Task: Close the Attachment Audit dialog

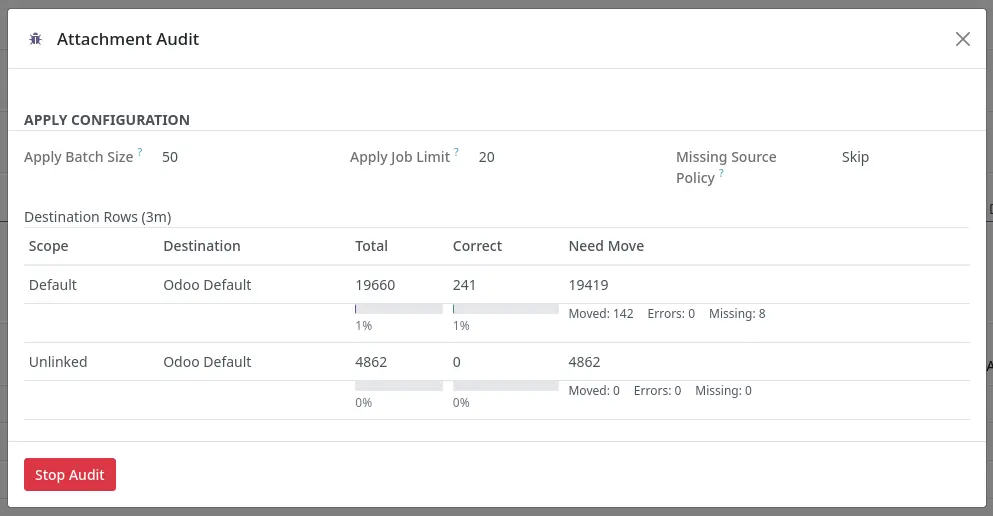Action: coord(962,39)
